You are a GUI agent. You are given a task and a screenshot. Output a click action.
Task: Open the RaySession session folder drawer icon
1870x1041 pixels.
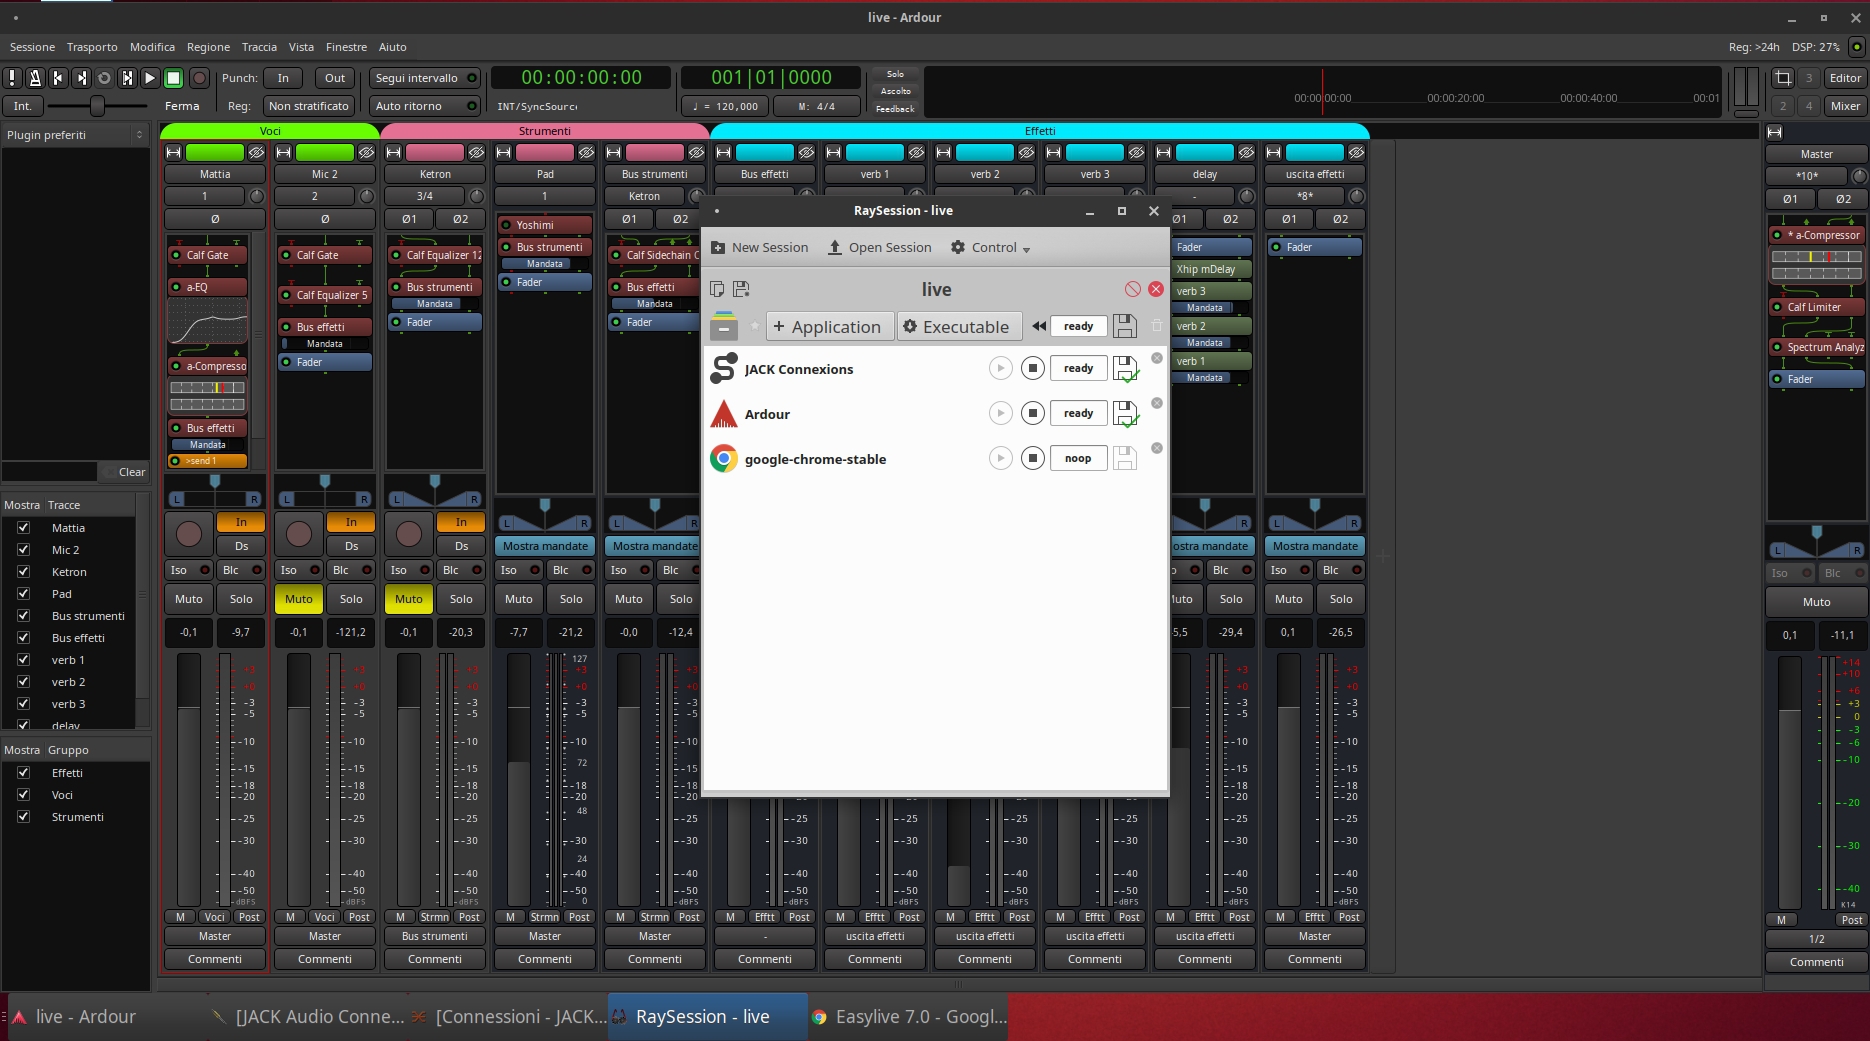[x=724, y=326]
